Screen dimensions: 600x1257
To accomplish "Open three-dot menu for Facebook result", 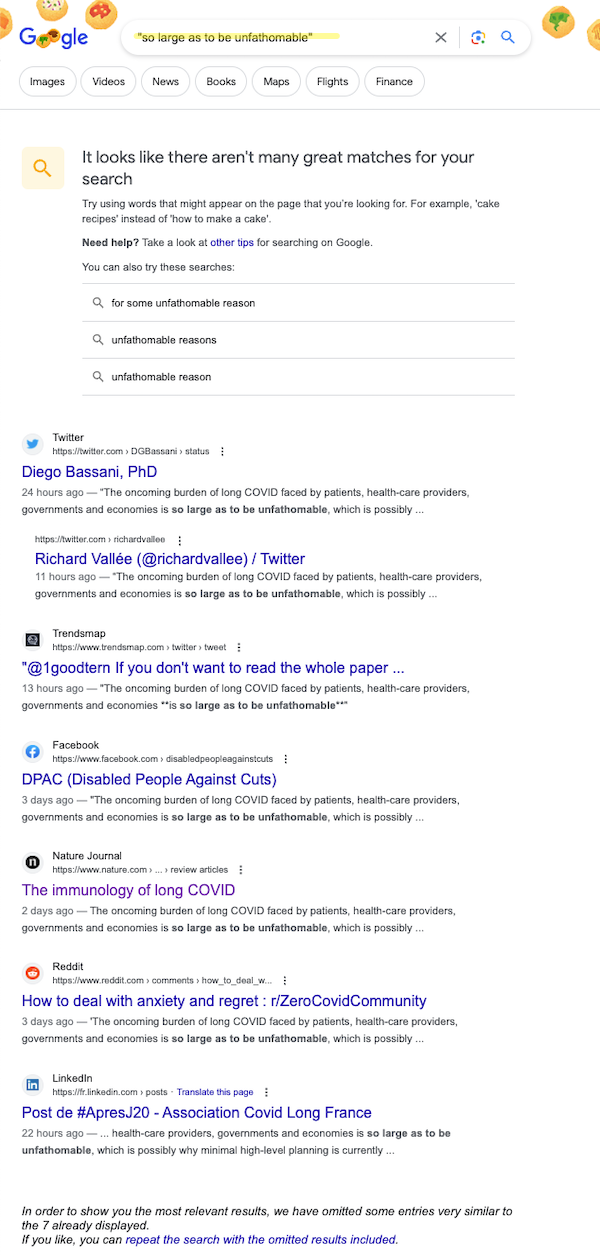I will pos(285,759).
